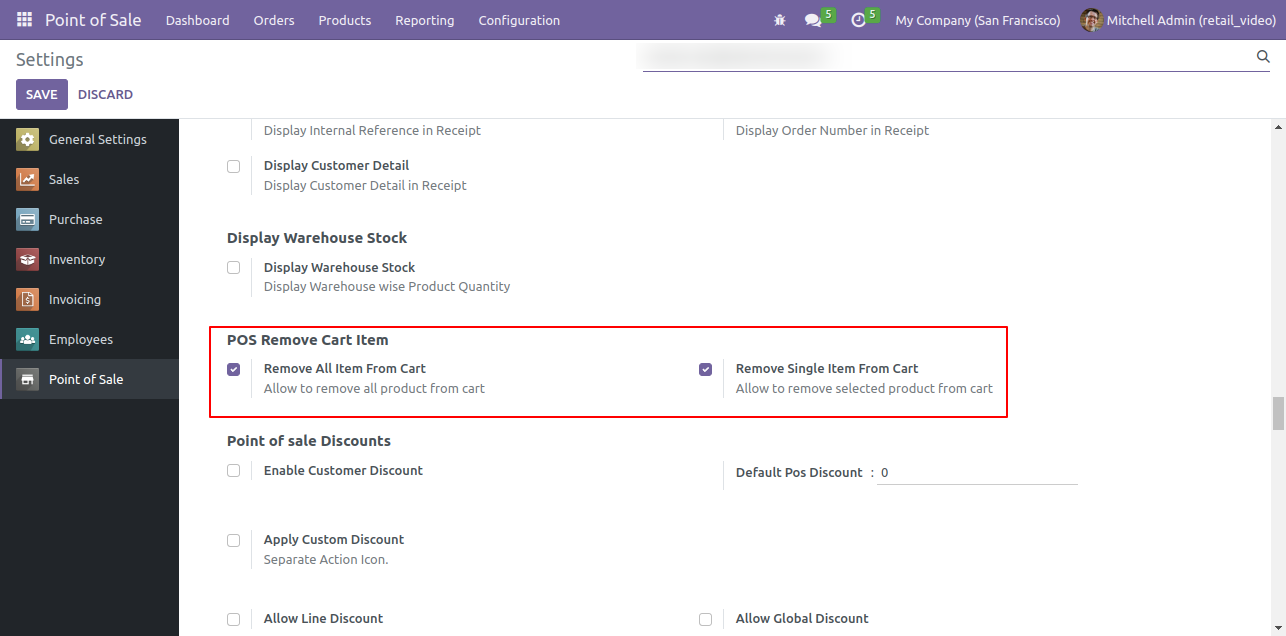
Task: Tick the Apply Custom Discount checkbox
Action: click(x=234, y=540)
